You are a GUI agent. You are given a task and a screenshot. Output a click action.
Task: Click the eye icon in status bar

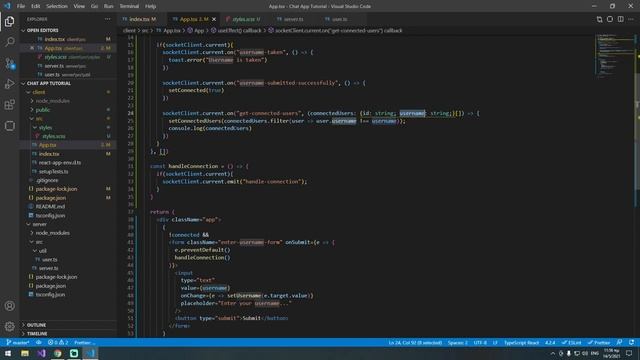pos(39,342)
